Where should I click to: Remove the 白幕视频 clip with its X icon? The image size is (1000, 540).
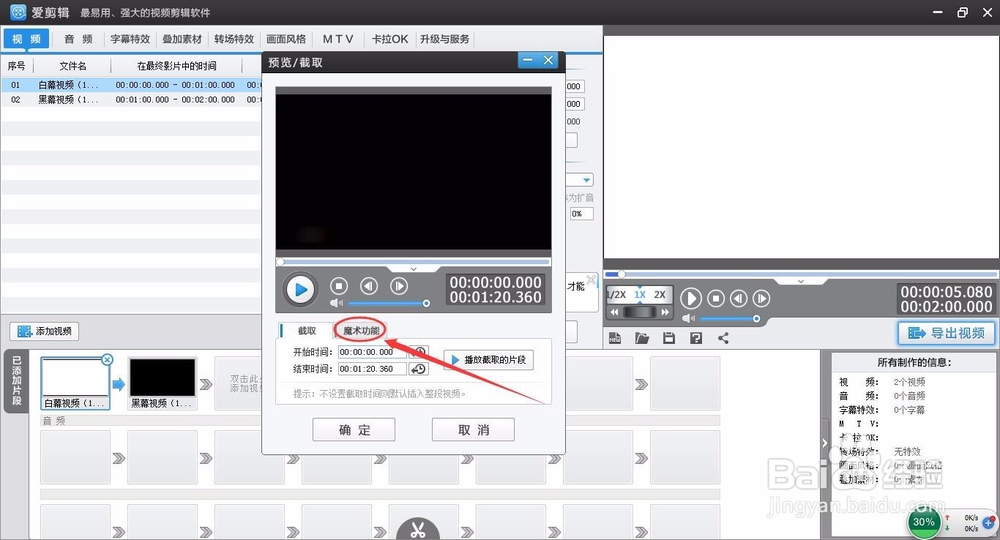pyautogui.click(x=107, y=360)
